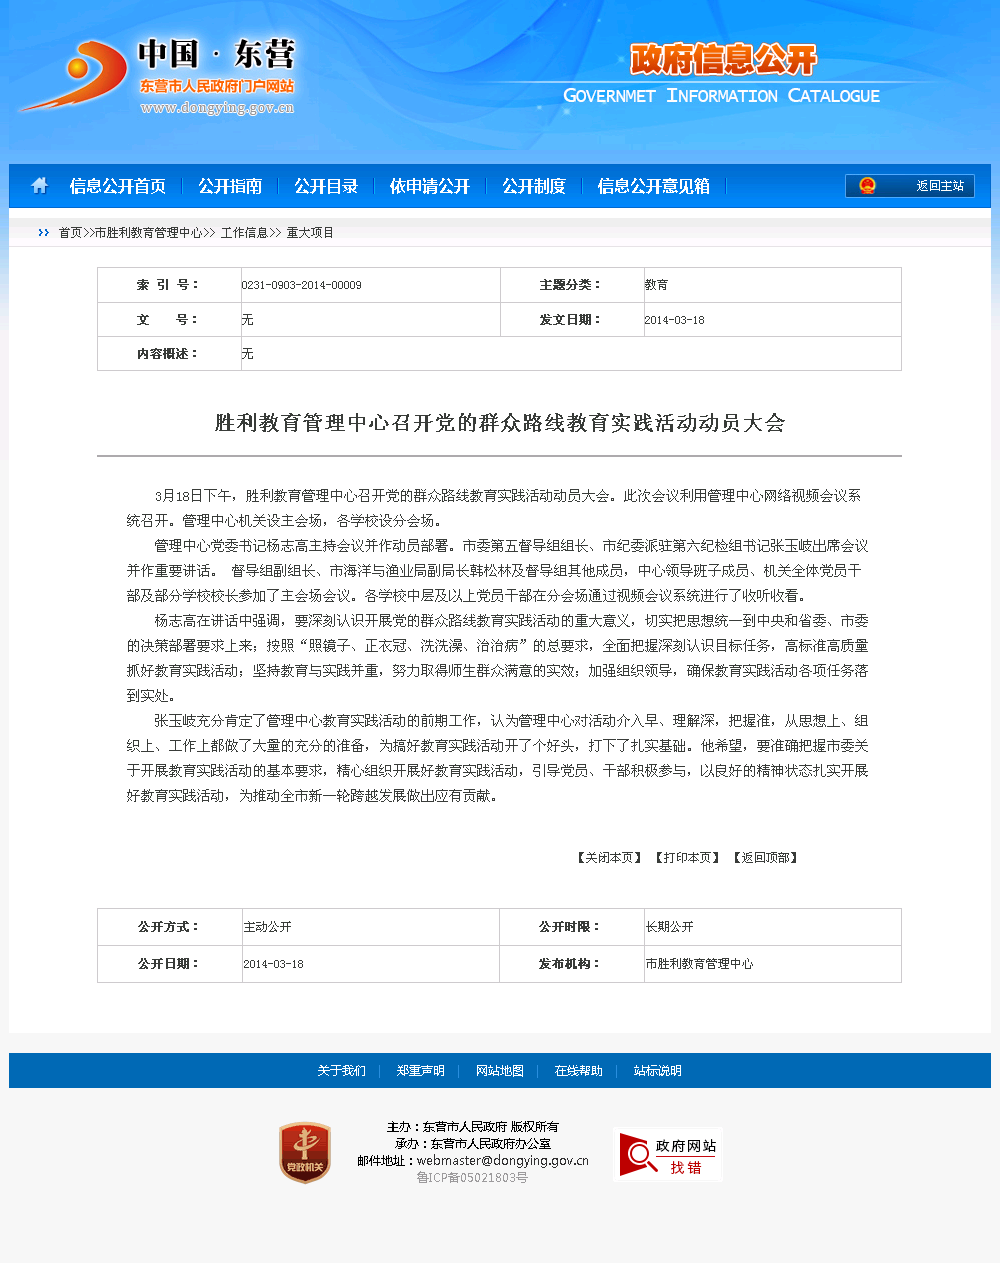Open the 公开指南 menu item

(230, 186)
